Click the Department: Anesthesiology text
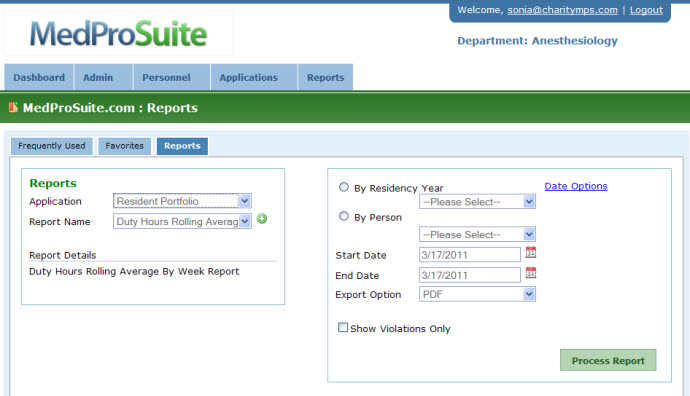The image size is (690, 396). [537, 41]
